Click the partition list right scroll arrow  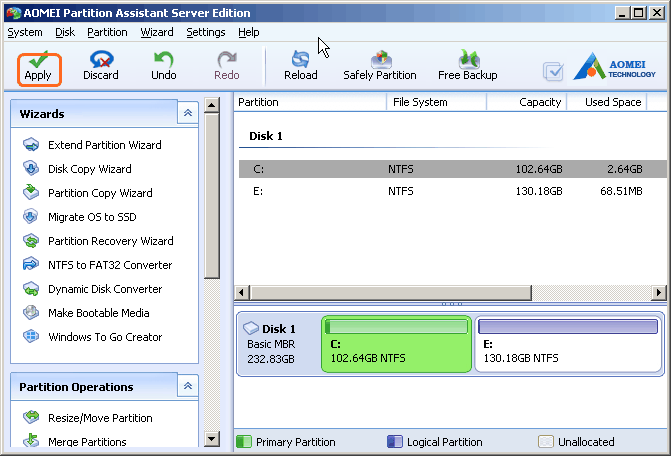[659, 293]
